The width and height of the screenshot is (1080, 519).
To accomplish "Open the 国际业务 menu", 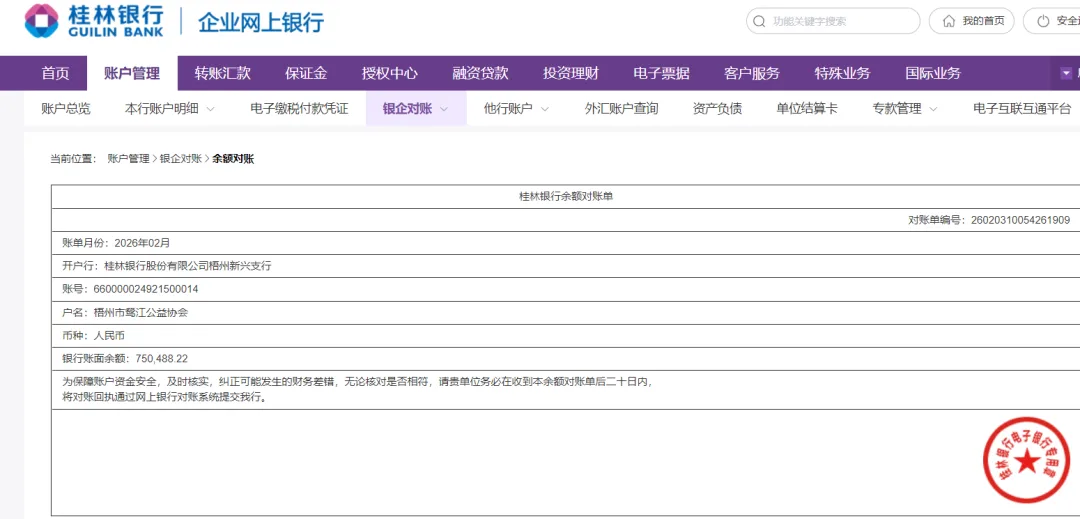I will 933,73.
